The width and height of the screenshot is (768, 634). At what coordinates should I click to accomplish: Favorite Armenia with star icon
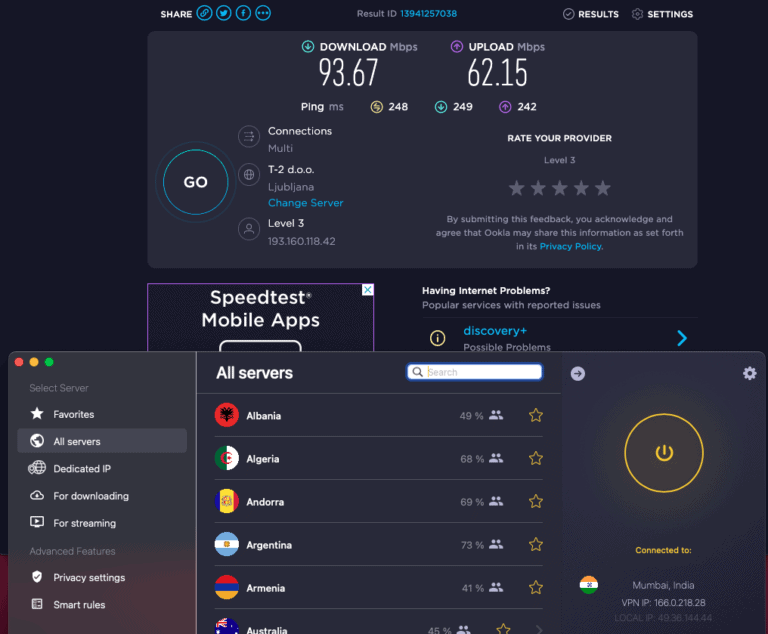click(x=536, y=587)
